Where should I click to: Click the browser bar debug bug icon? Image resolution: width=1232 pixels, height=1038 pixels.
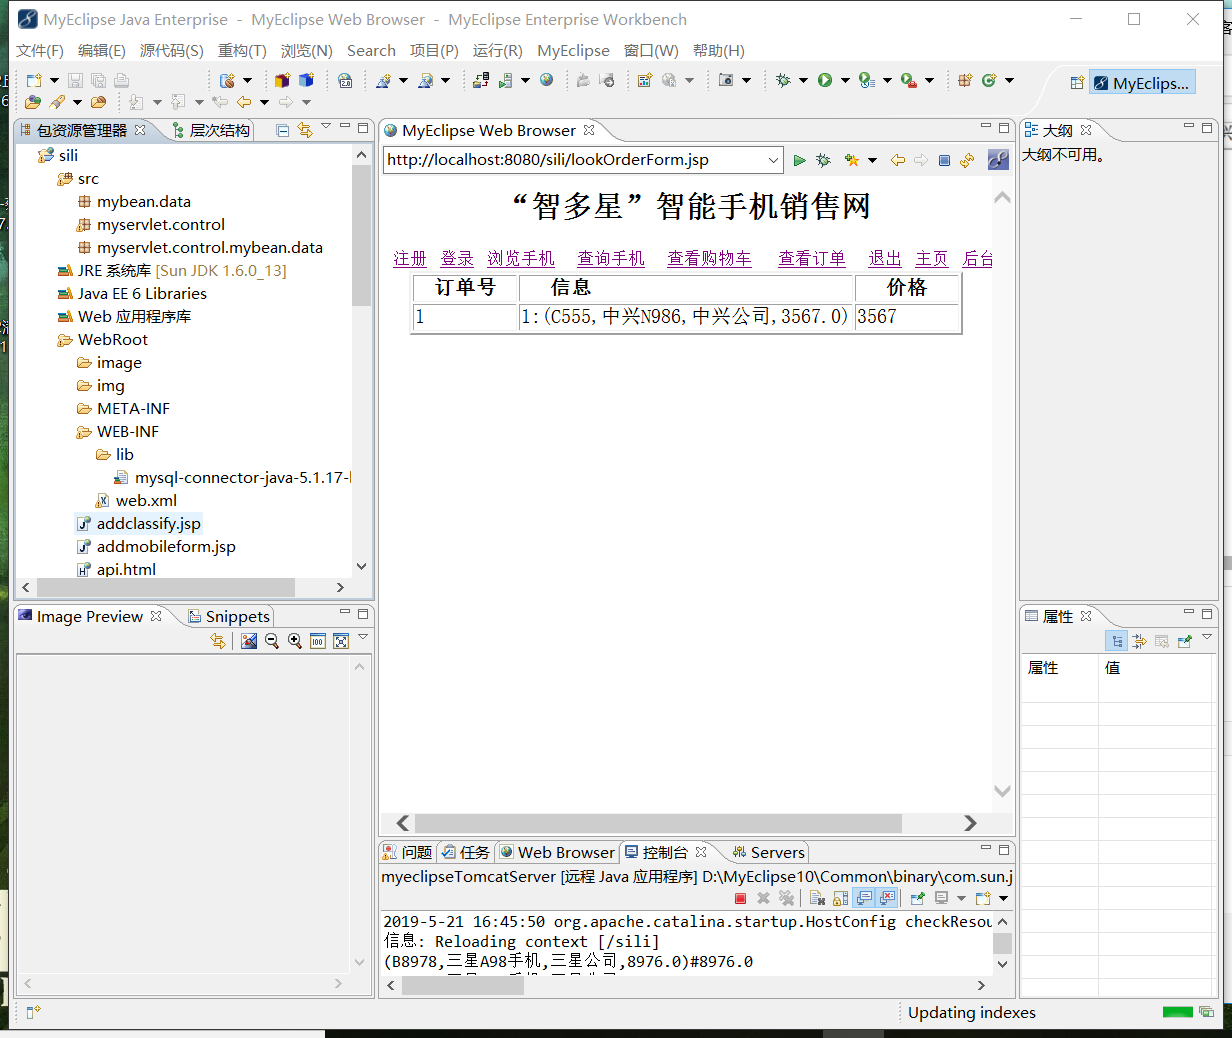coord(823,160)
